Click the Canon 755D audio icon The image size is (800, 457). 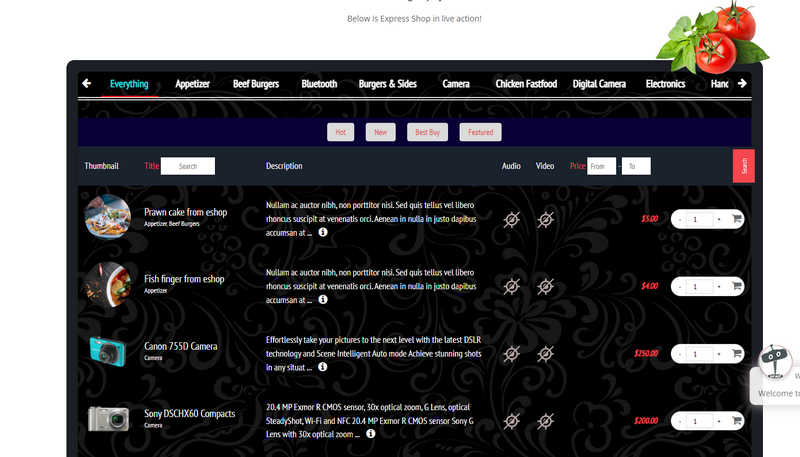511,353
